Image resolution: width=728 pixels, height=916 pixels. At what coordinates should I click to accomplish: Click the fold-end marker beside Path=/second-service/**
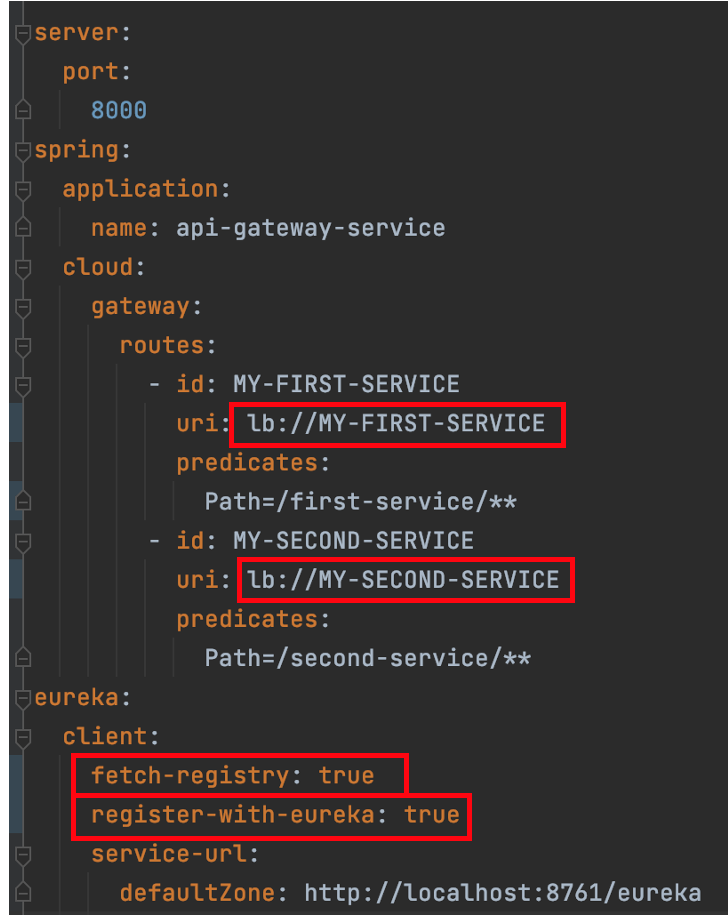point(23,657)
